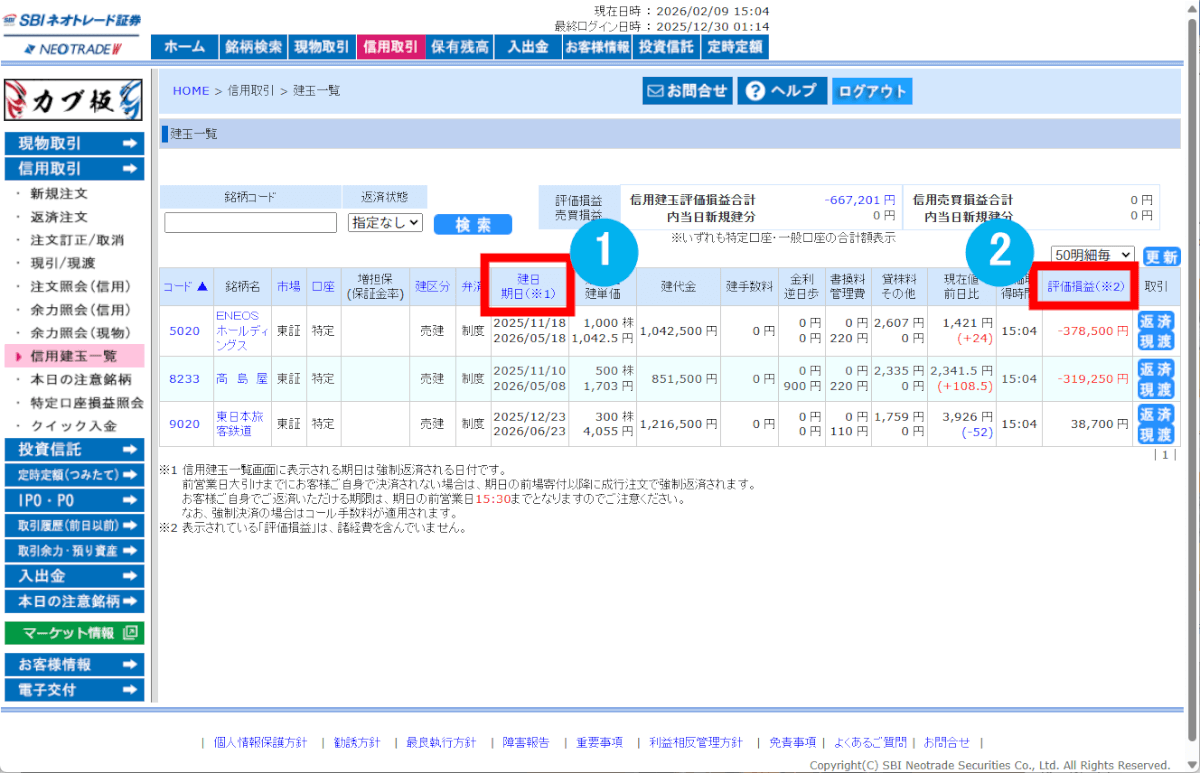
Task: Click the SBI Neotrade logo
Action: [x=73, y=33]
